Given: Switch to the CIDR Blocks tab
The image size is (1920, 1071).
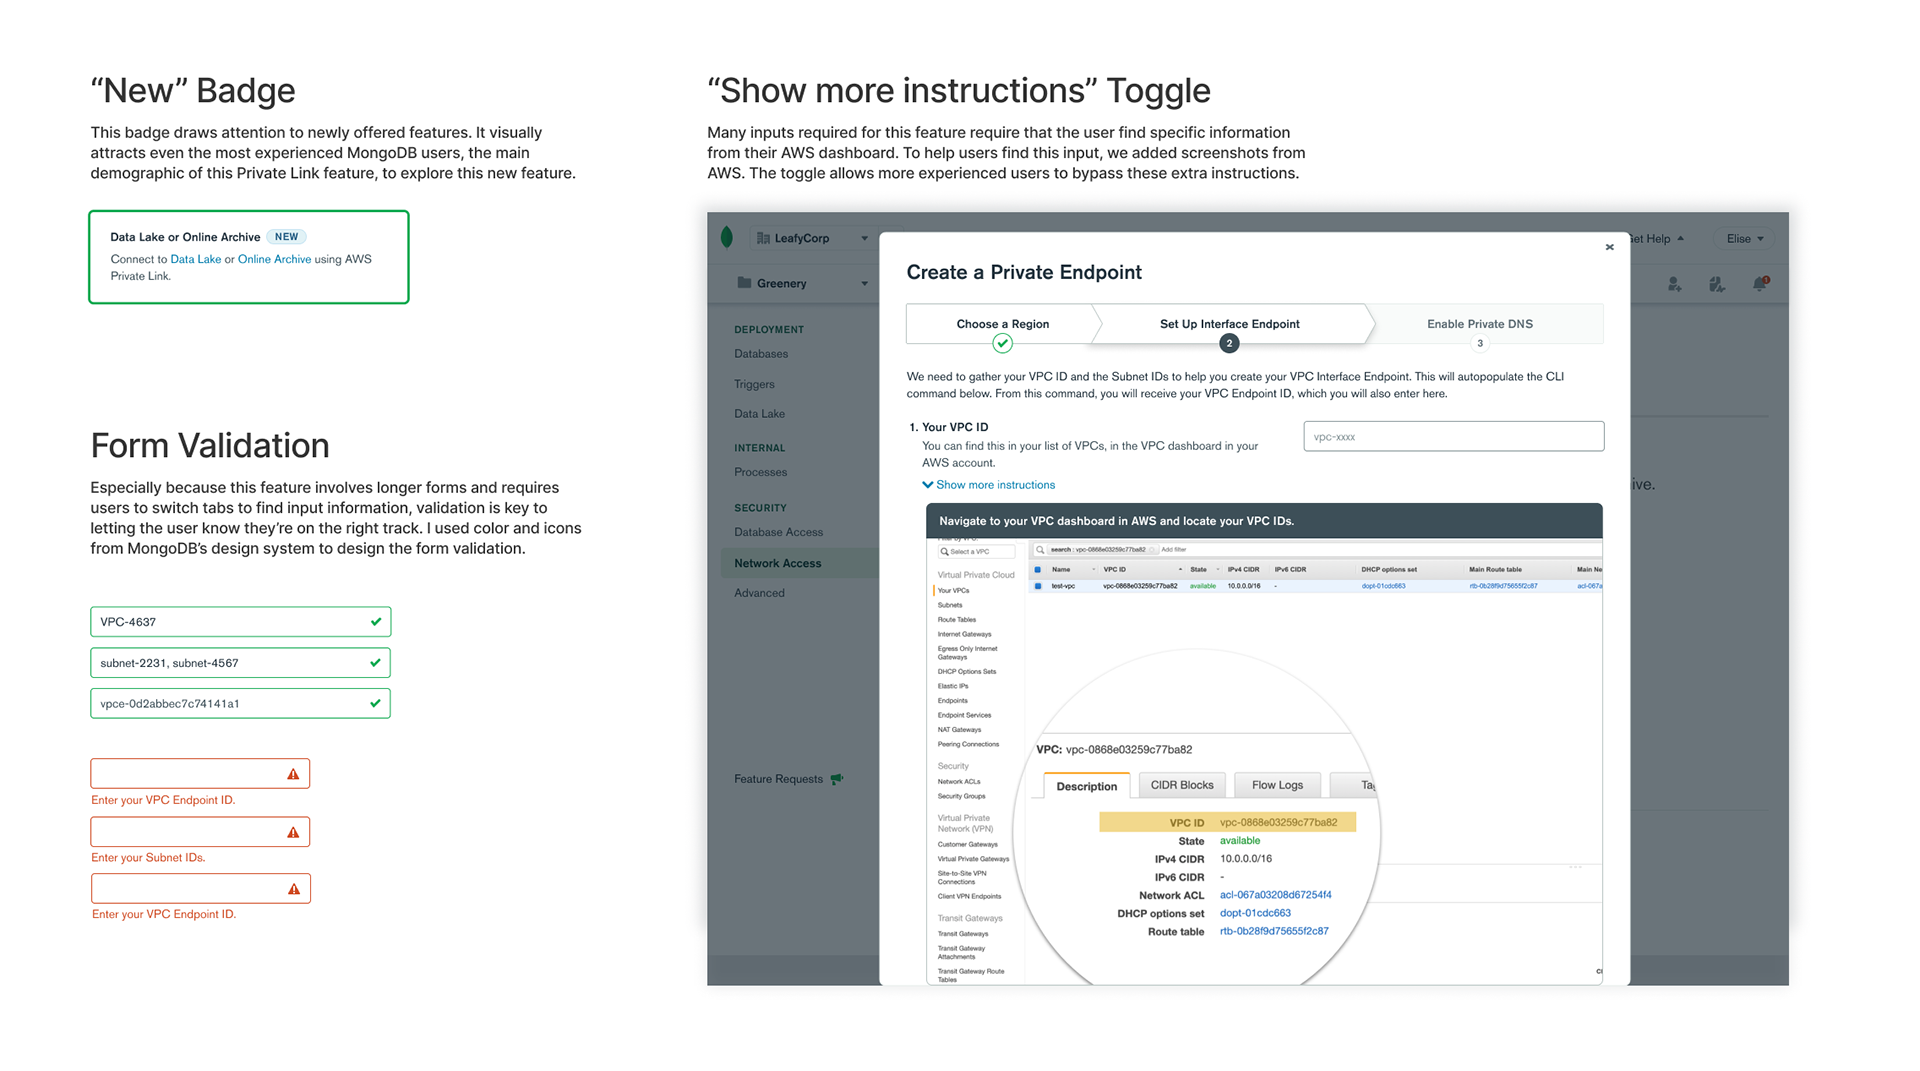Looking at the screenshot, I should [x=1181, y=785].
